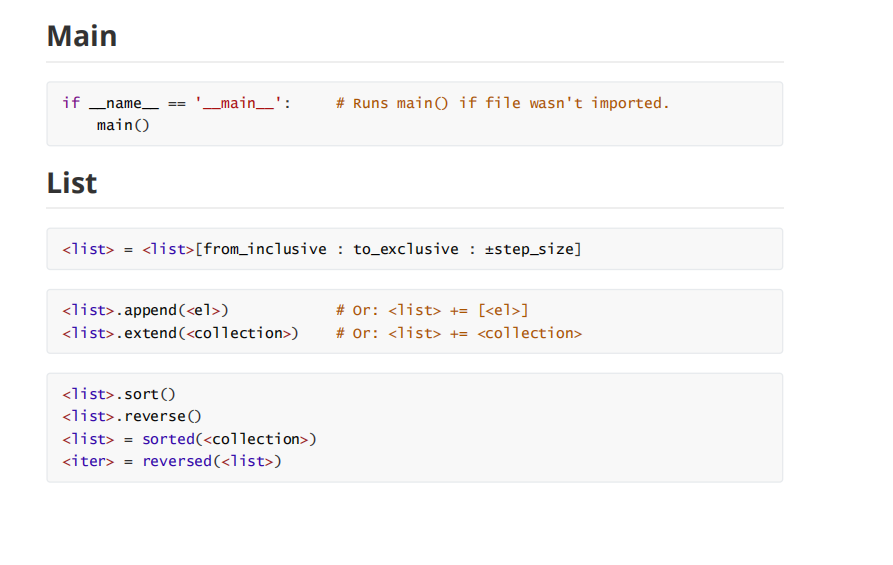893x565 pixels.
Task: Click the '<iter>' placeholder text
Action: tap(88, 461)
